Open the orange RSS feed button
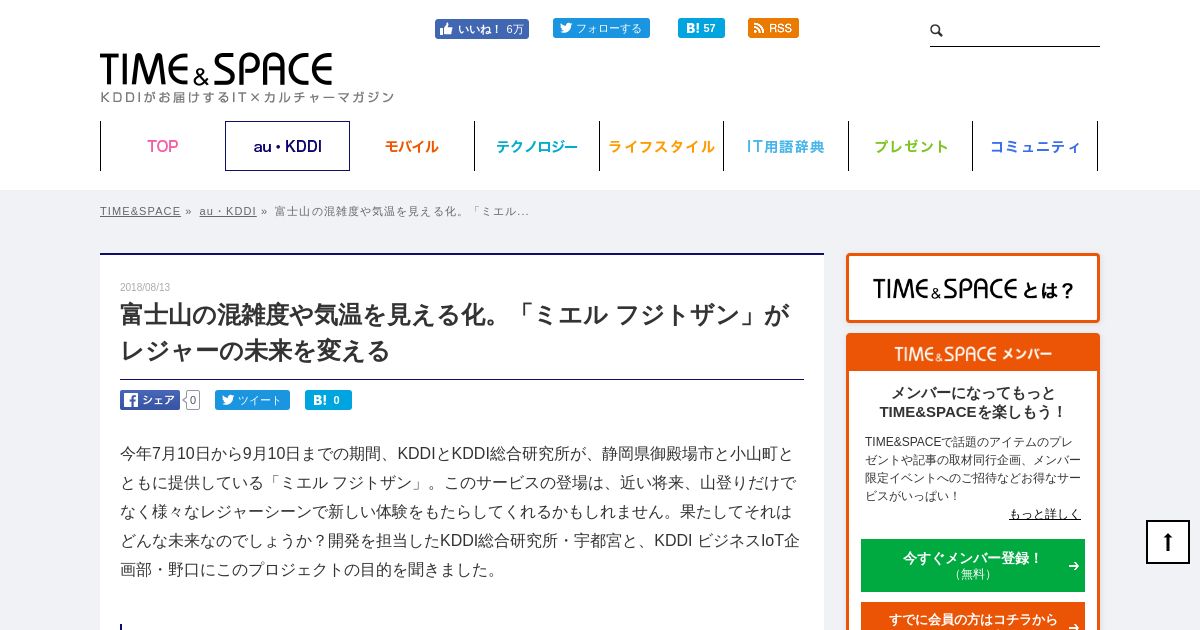 coord(773,28)
